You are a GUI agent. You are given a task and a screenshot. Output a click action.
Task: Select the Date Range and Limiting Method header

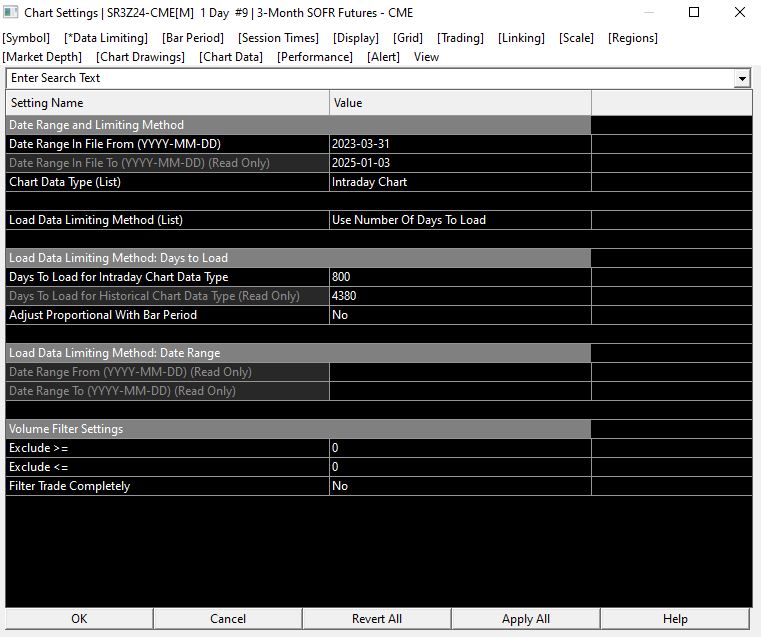pos(298,125)
